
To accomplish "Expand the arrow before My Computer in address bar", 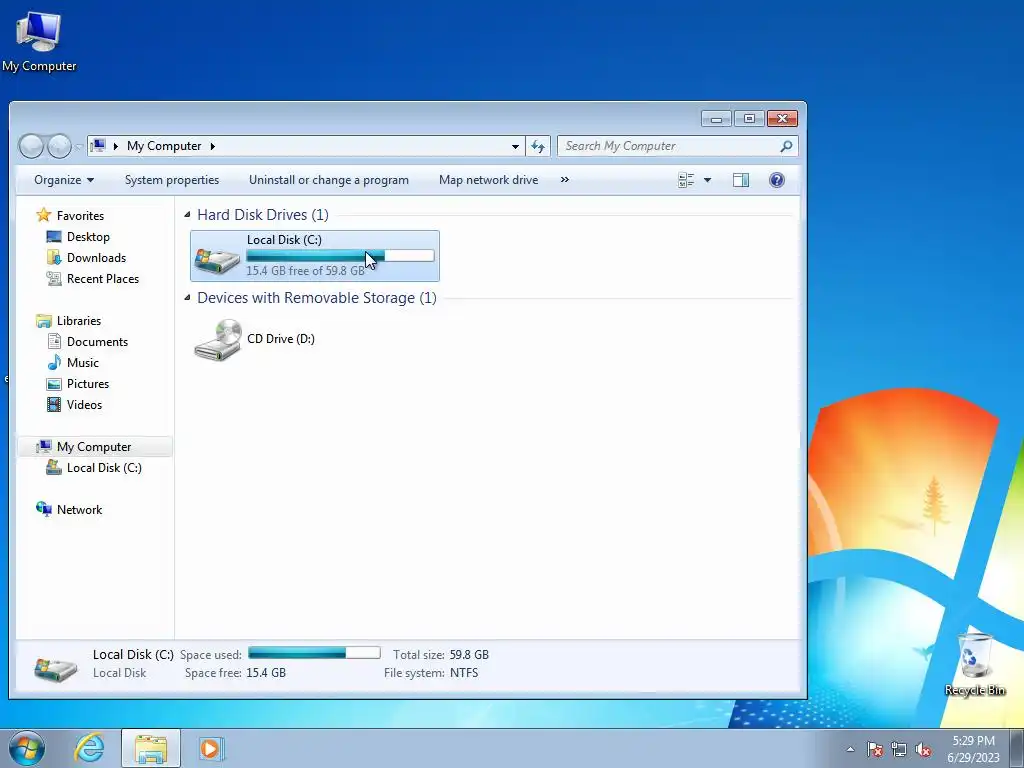I will (x=116, y=146).
